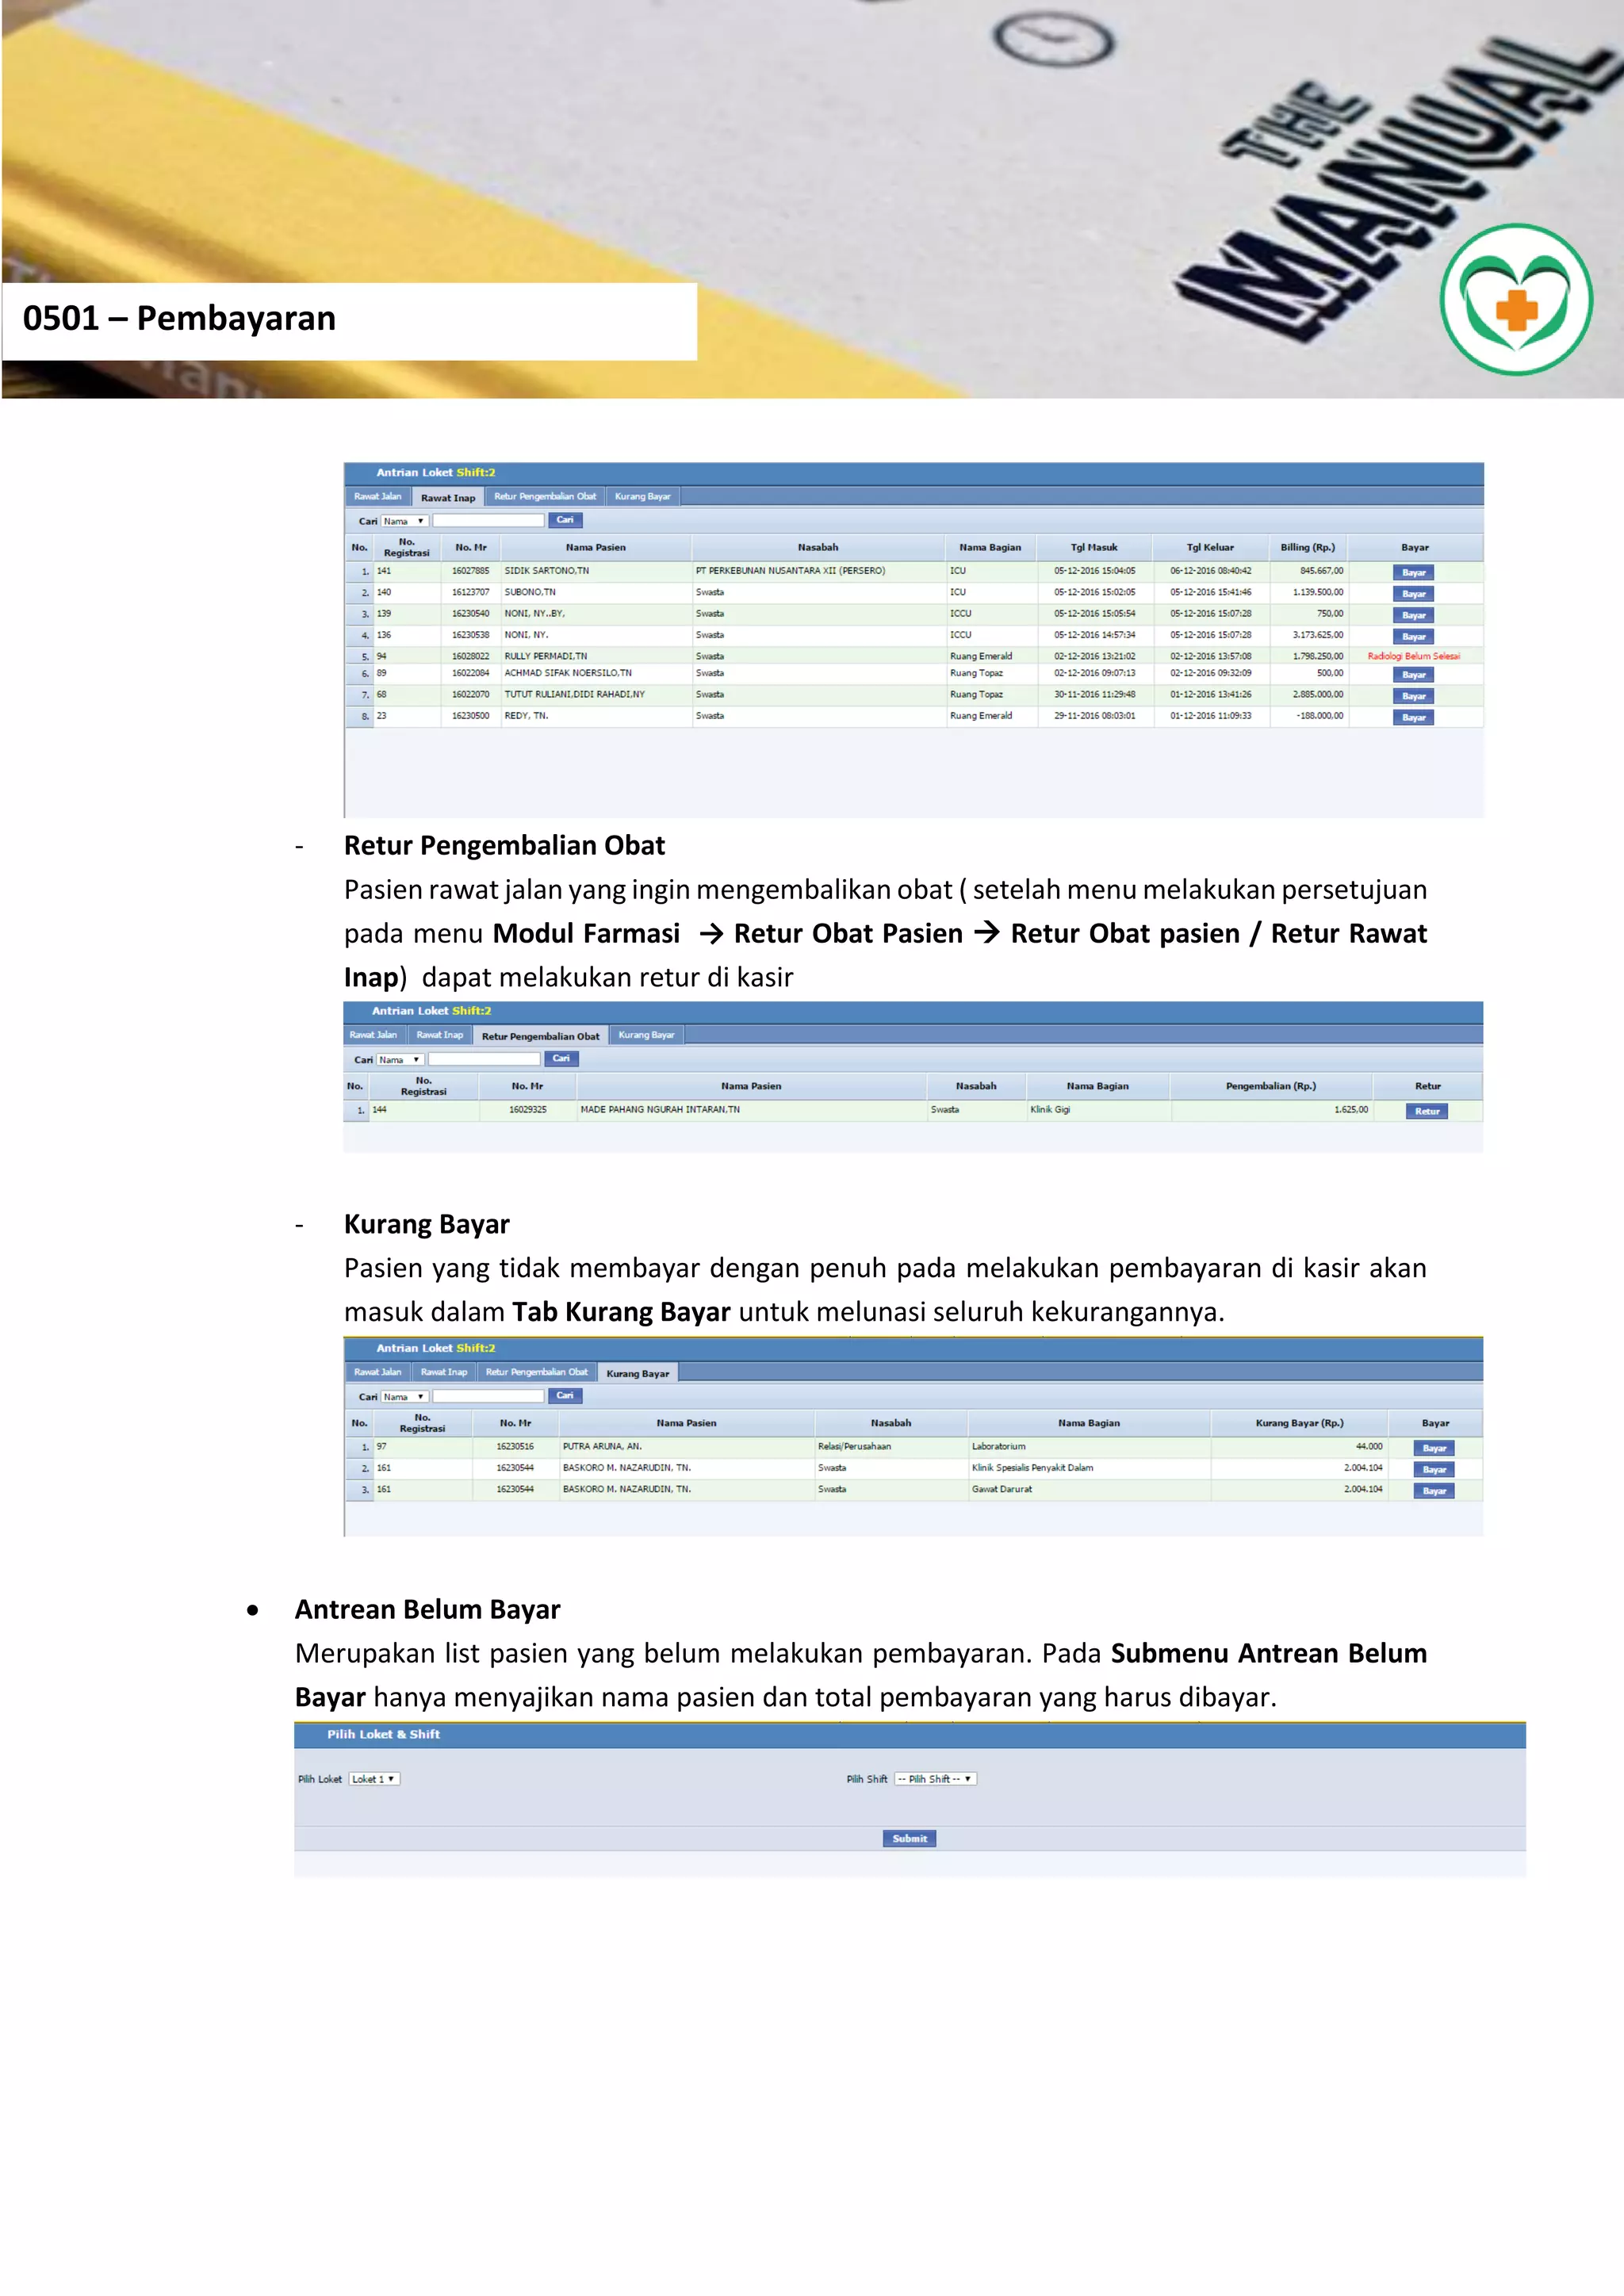Switch to Retur Pengembalian Obat tab in first table
This screenshot has height=2296, width=1624.
coord(545,496)
